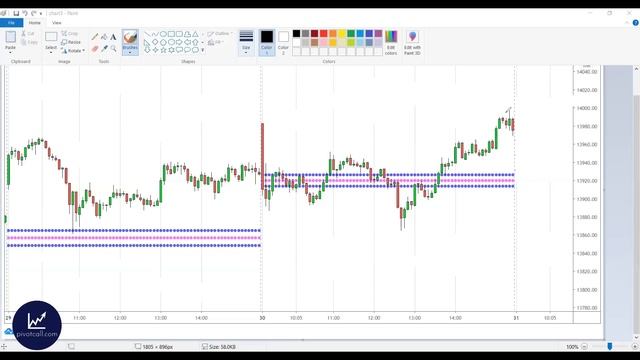Select the Text tool
640x360 pixels.
tap(113, 37)
